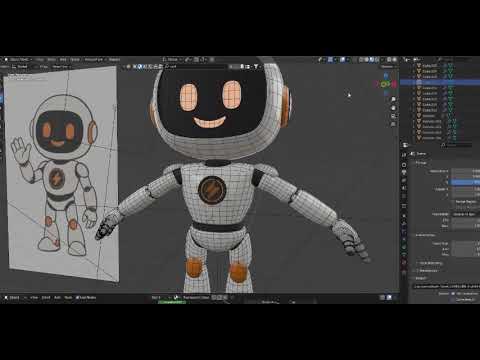The height and width of the screenshot is (360, 480).
Task: Click the pan hand icon beside viewport
Action: (393, 108)
